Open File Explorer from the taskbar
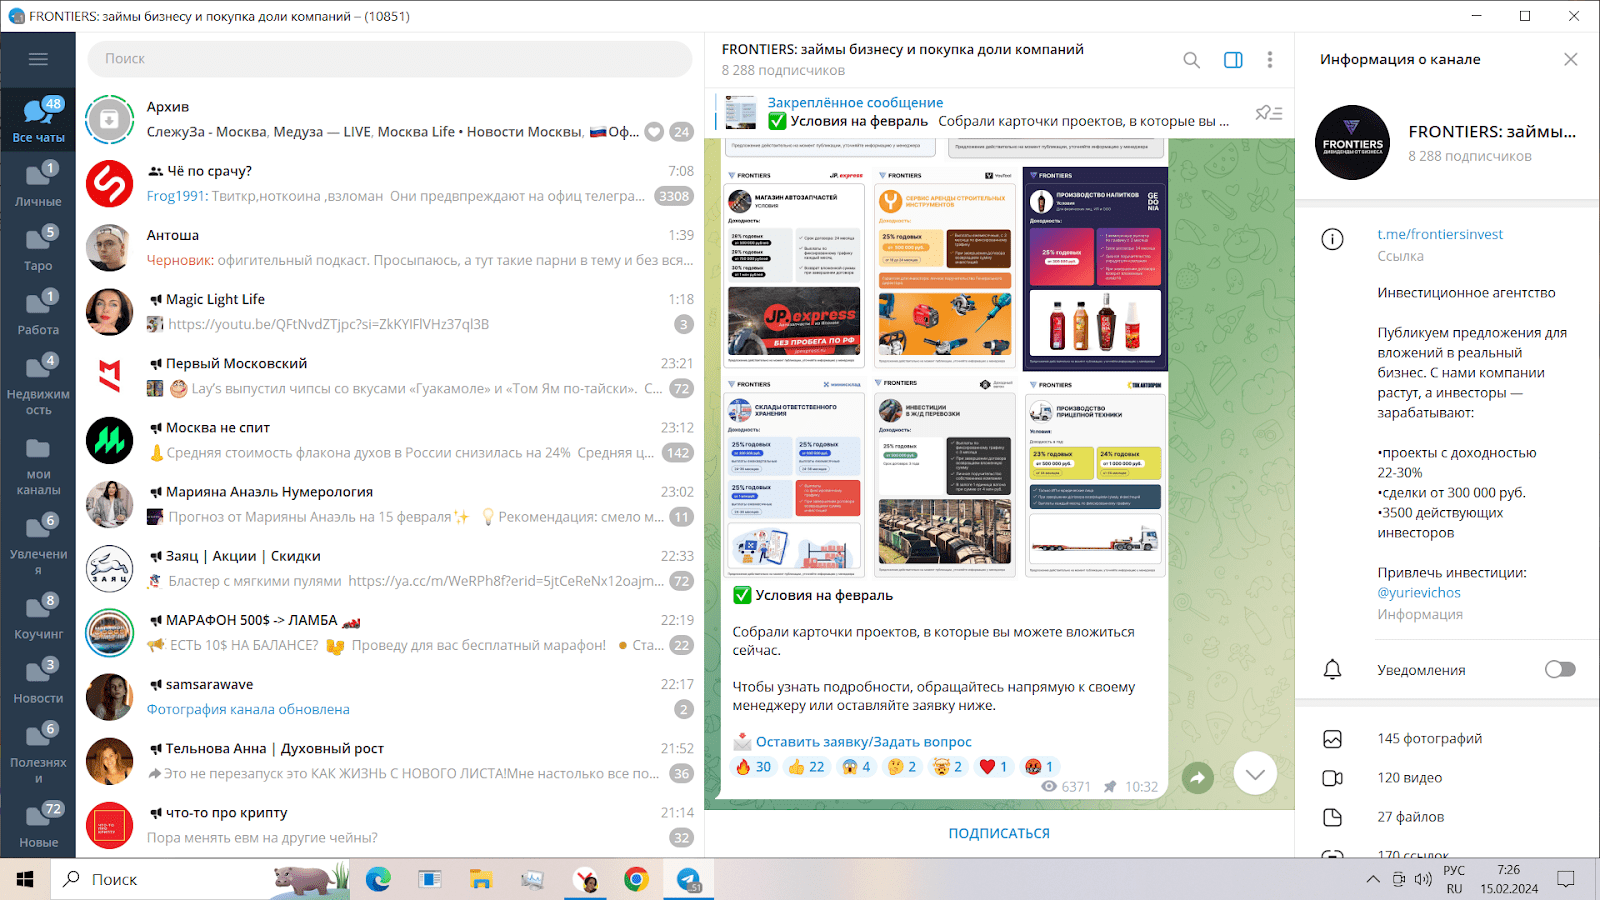 point(481,880)
